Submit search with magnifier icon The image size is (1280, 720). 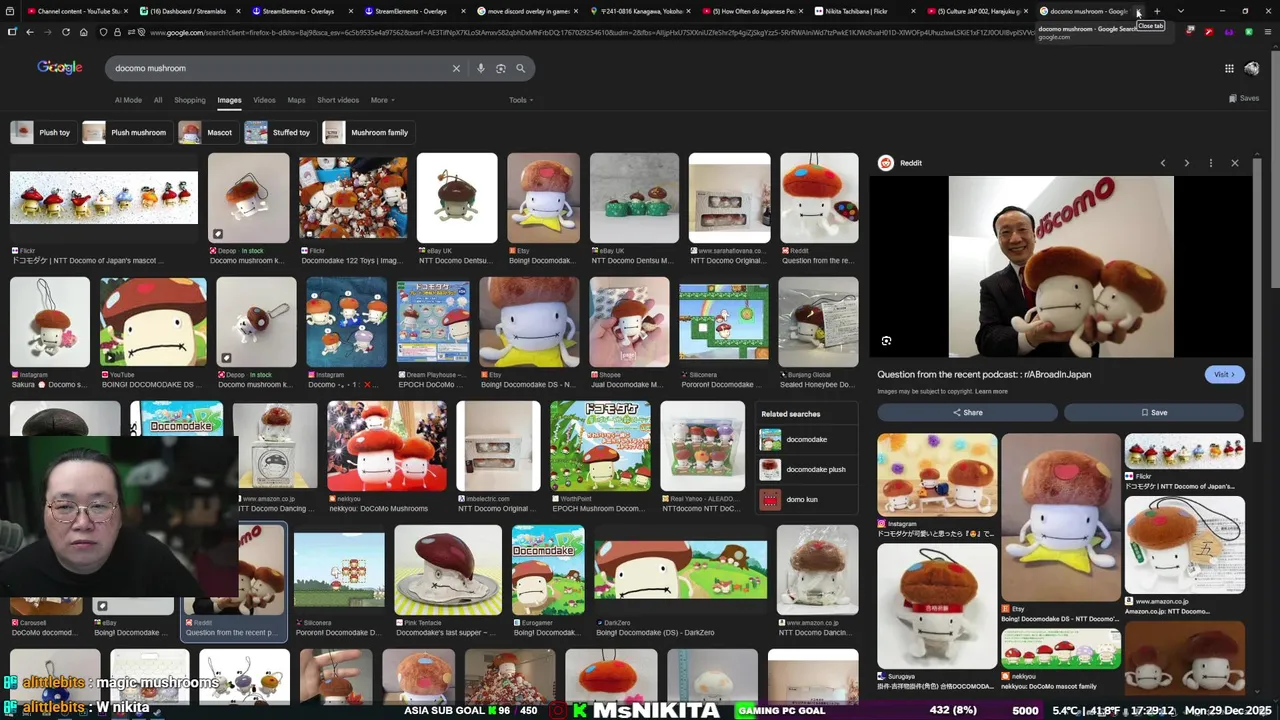pyautogui.click(x=521, y=68)
